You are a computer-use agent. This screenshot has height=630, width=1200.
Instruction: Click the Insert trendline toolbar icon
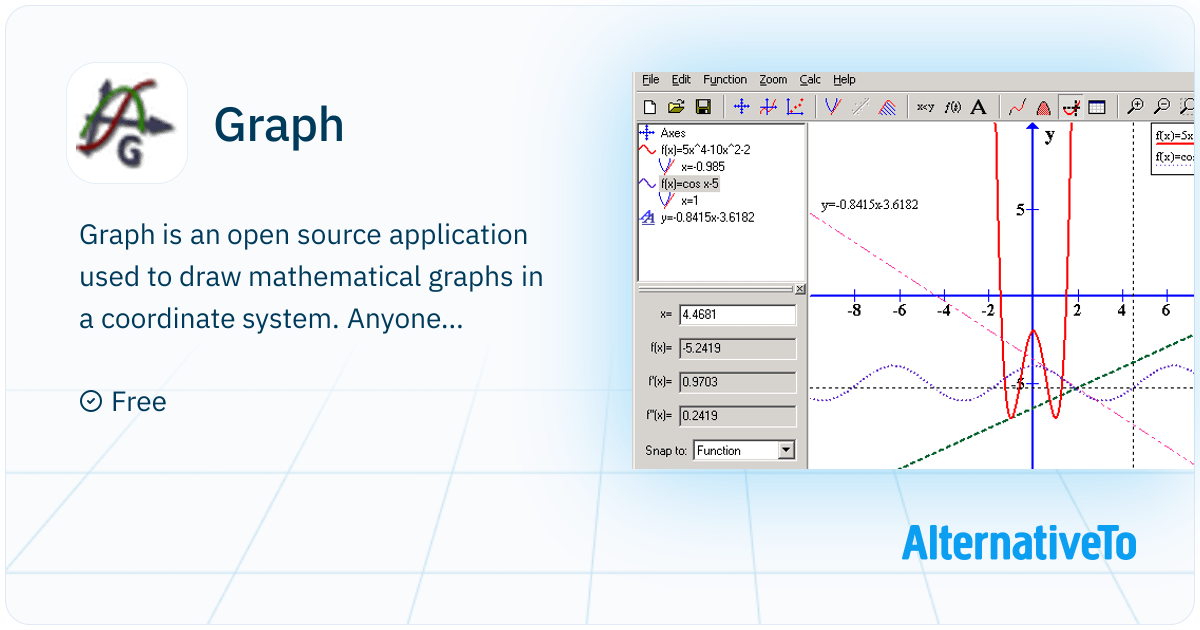[859, 107]
